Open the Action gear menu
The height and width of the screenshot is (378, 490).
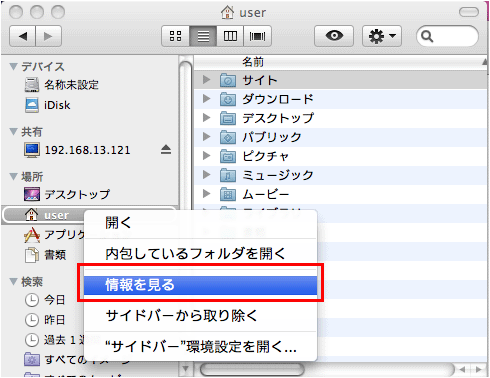point(382,36)
